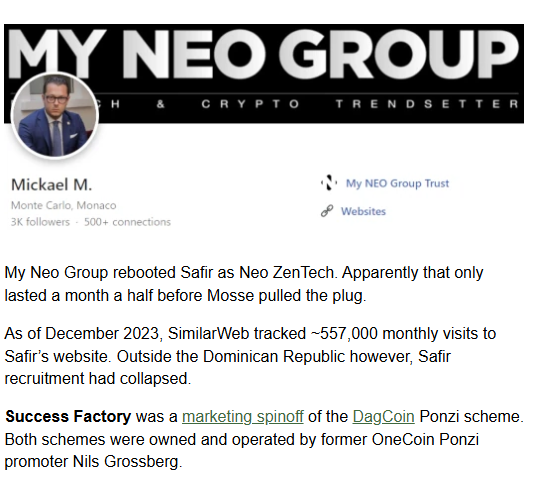
Task: Click the Monte Carlo, Monaco location text
Action: pyautogui.click(x=63, y=205)
